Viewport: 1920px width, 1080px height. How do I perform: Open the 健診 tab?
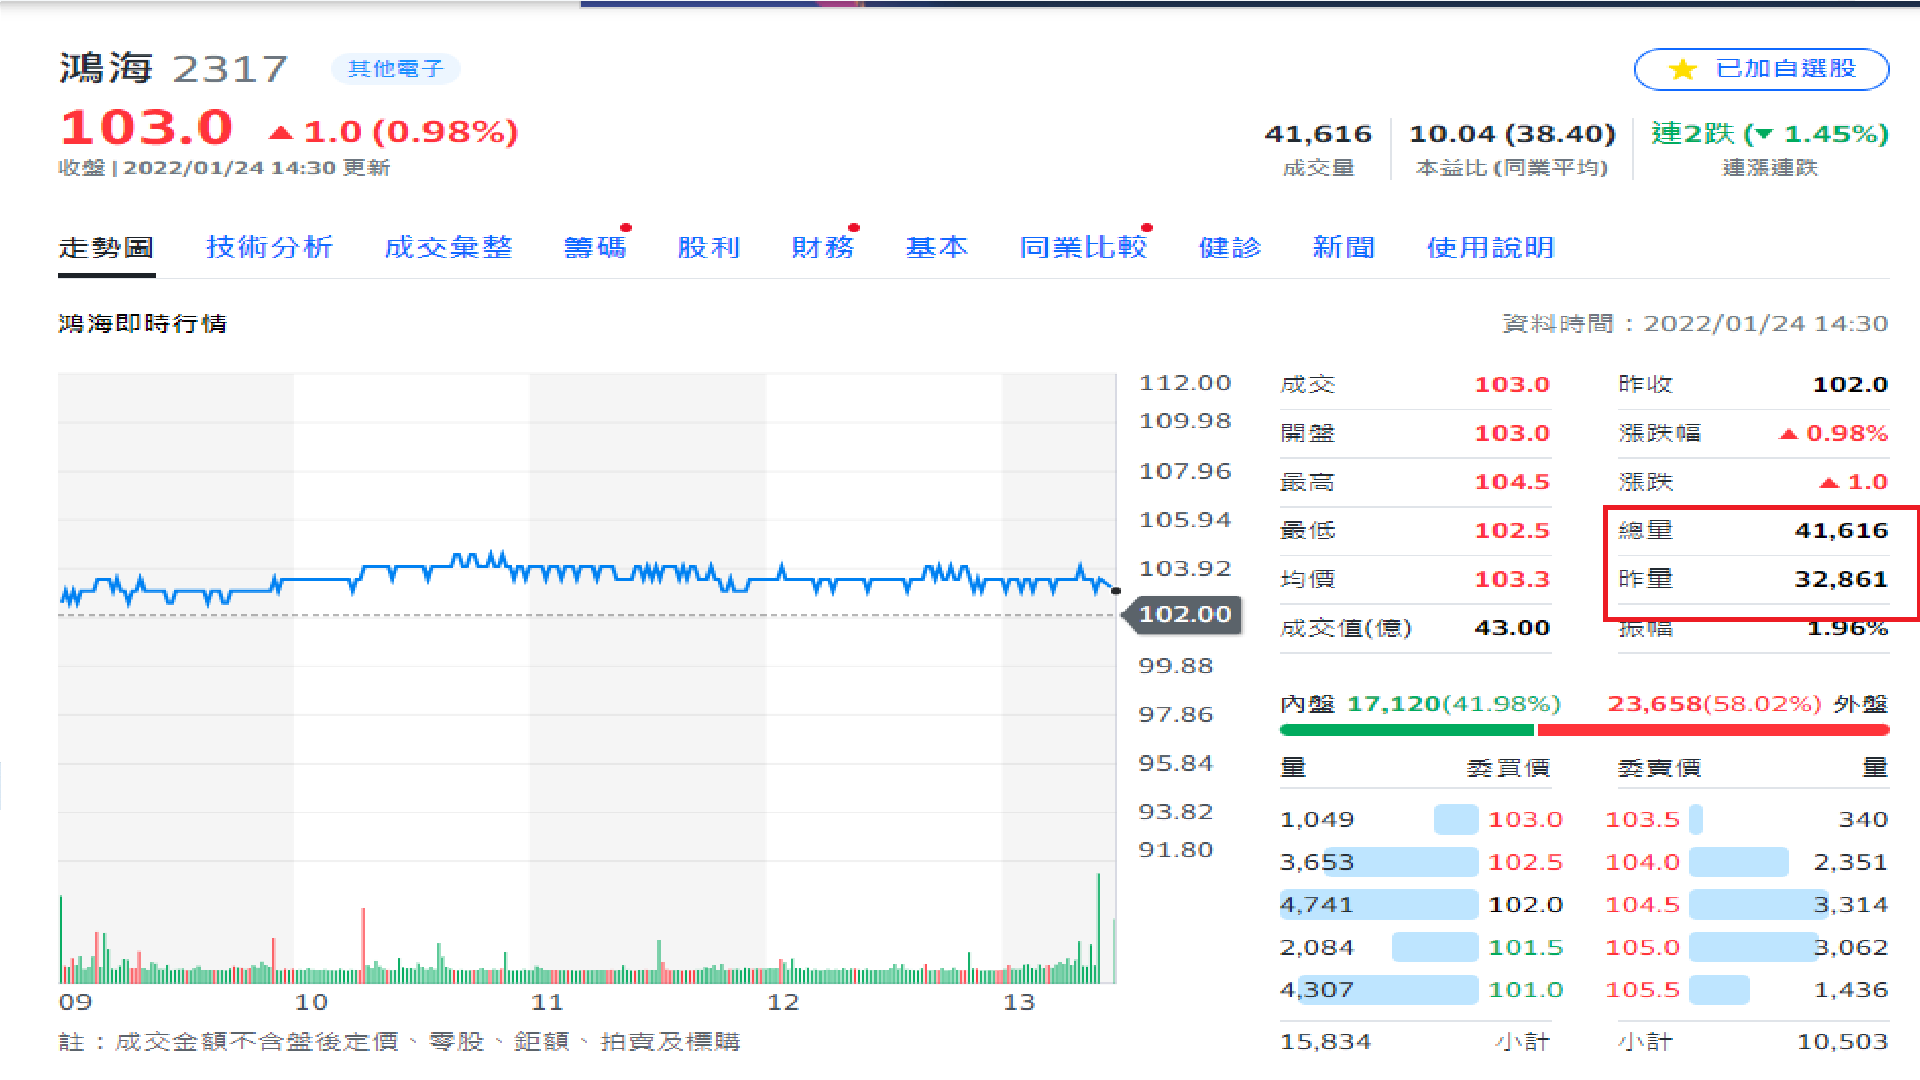click(x=1230, y=247)
